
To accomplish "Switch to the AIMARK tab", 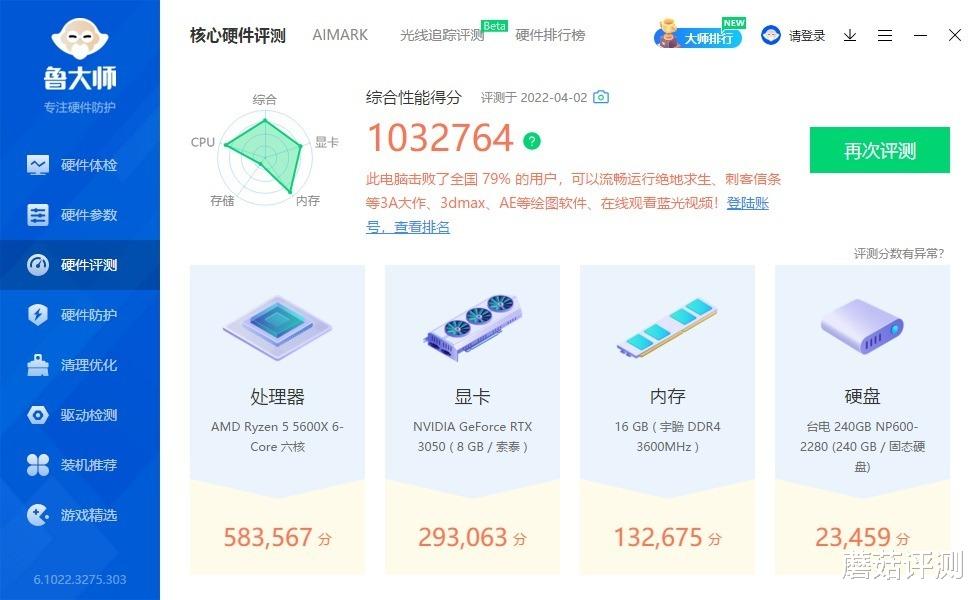I will (x=339, y=34).
